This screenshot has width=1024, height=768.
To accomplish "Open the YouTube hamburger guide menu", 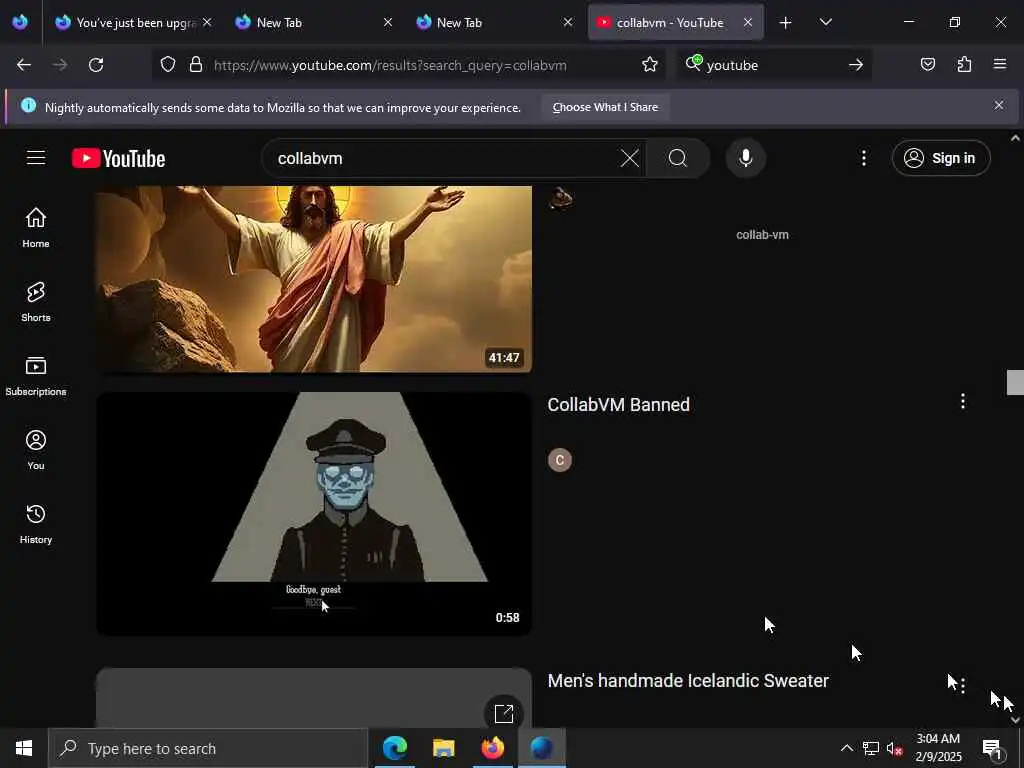I will 36,157.
